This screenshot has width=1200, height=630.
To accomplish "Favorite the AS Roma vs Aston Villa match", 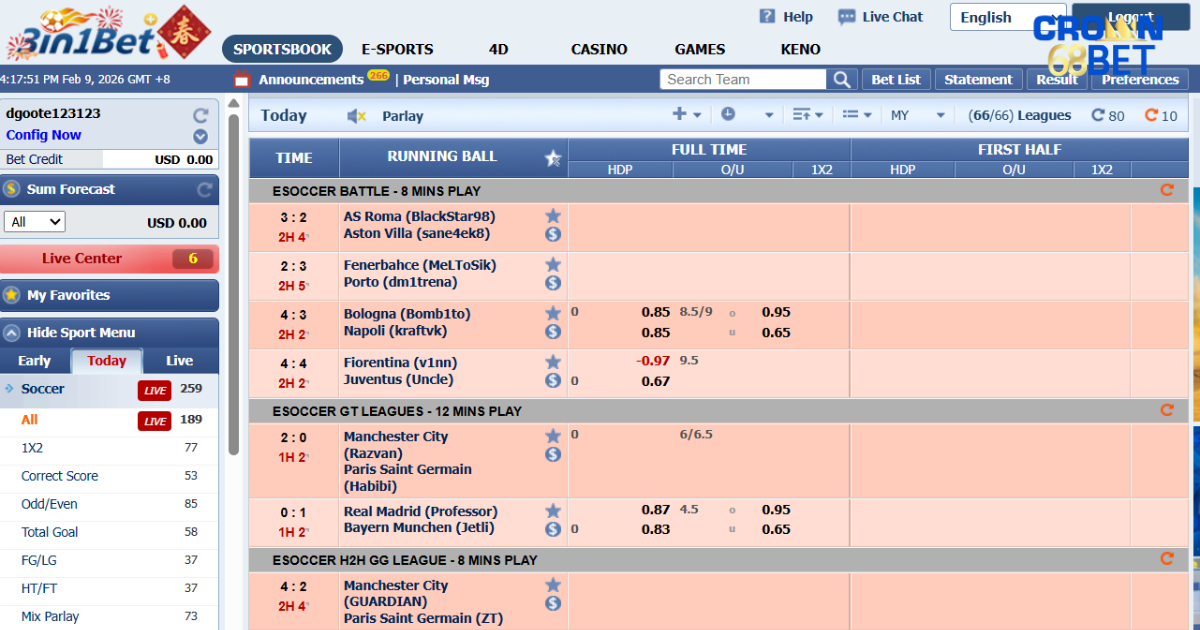I will pos(553,216).
